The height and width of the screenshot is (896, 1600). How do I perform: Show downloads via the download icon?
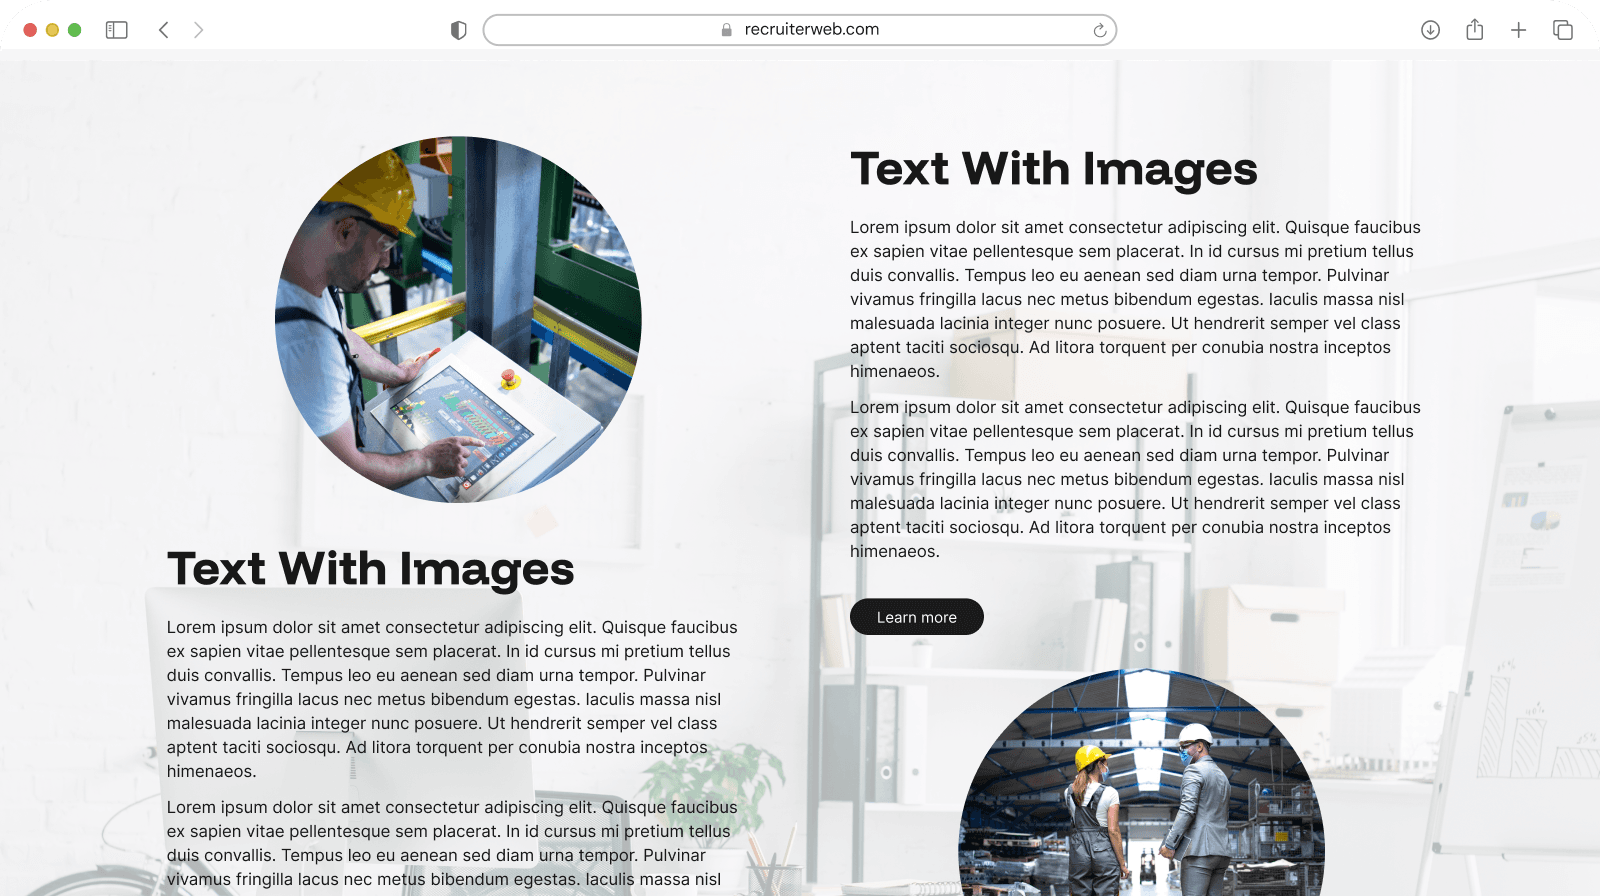pos(1431,30)
